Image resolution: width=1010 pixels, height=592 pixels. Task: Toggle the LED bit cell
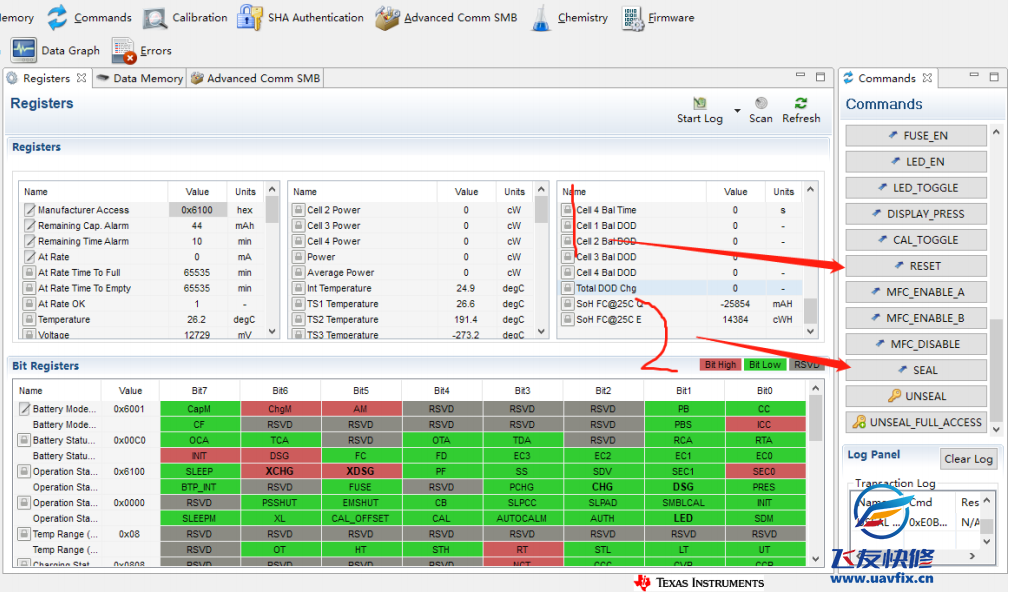tap(683, 518)
